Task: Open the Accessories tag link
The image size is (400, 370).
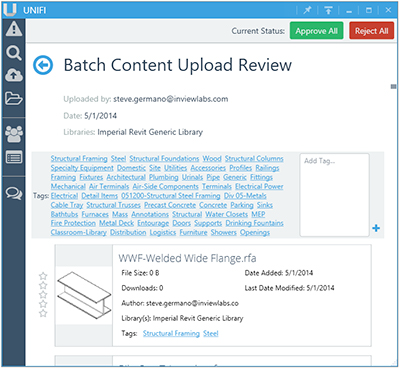Action: (x=208, y=168)
